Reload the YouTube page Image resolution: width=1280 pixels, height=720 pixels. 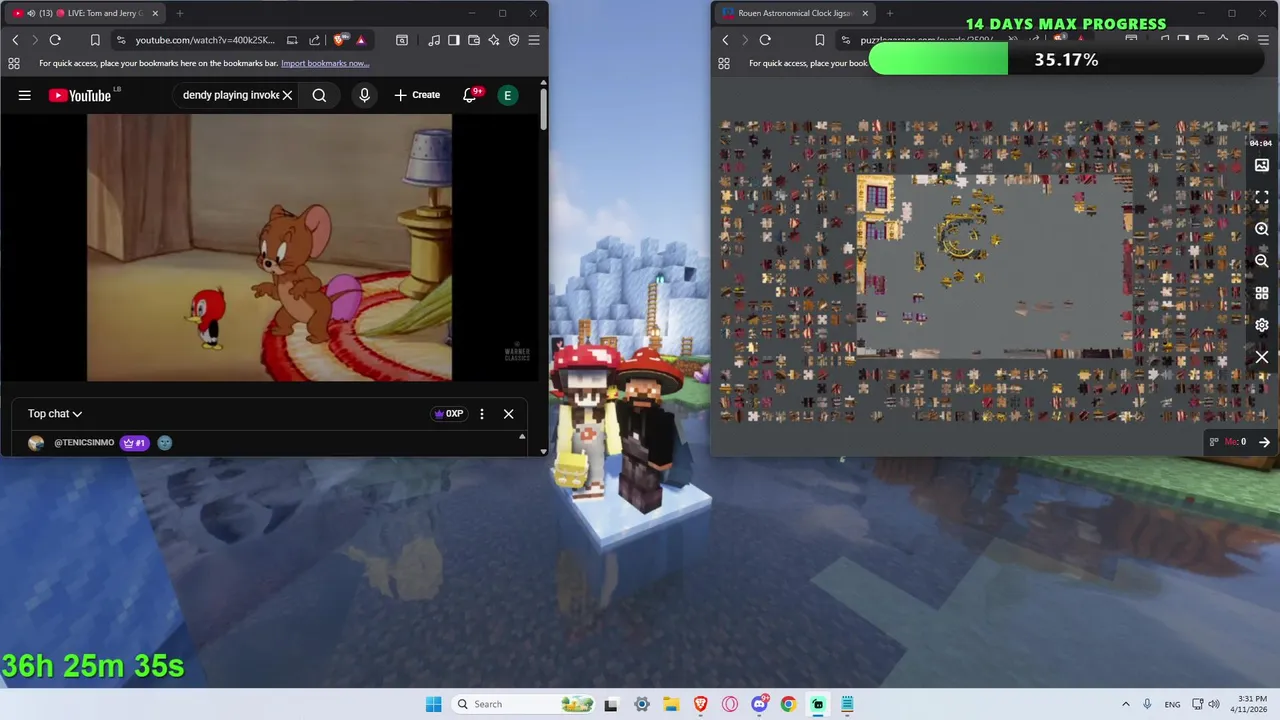tap(55, 40)
